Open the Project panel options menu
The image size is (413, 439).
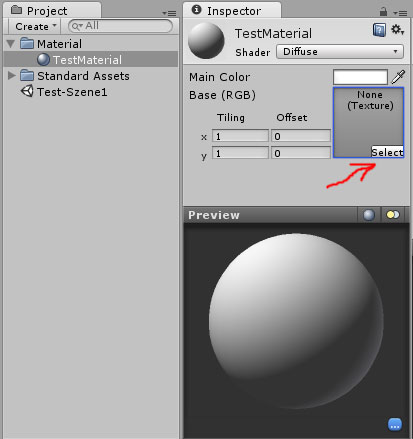click(169, 13)
